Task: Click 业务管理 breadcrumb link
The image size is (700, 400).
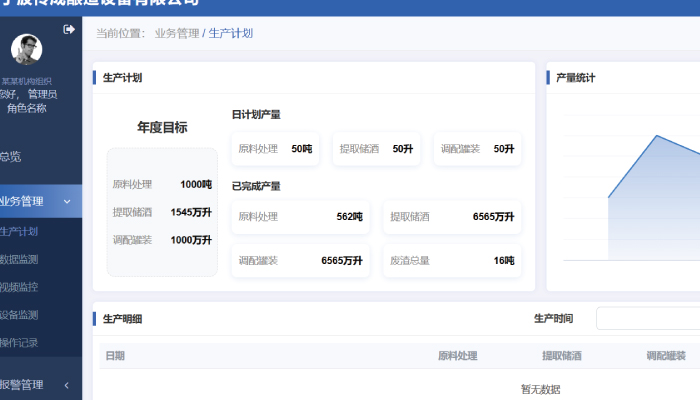Action: pyautogui.click(x=177, y=33)
